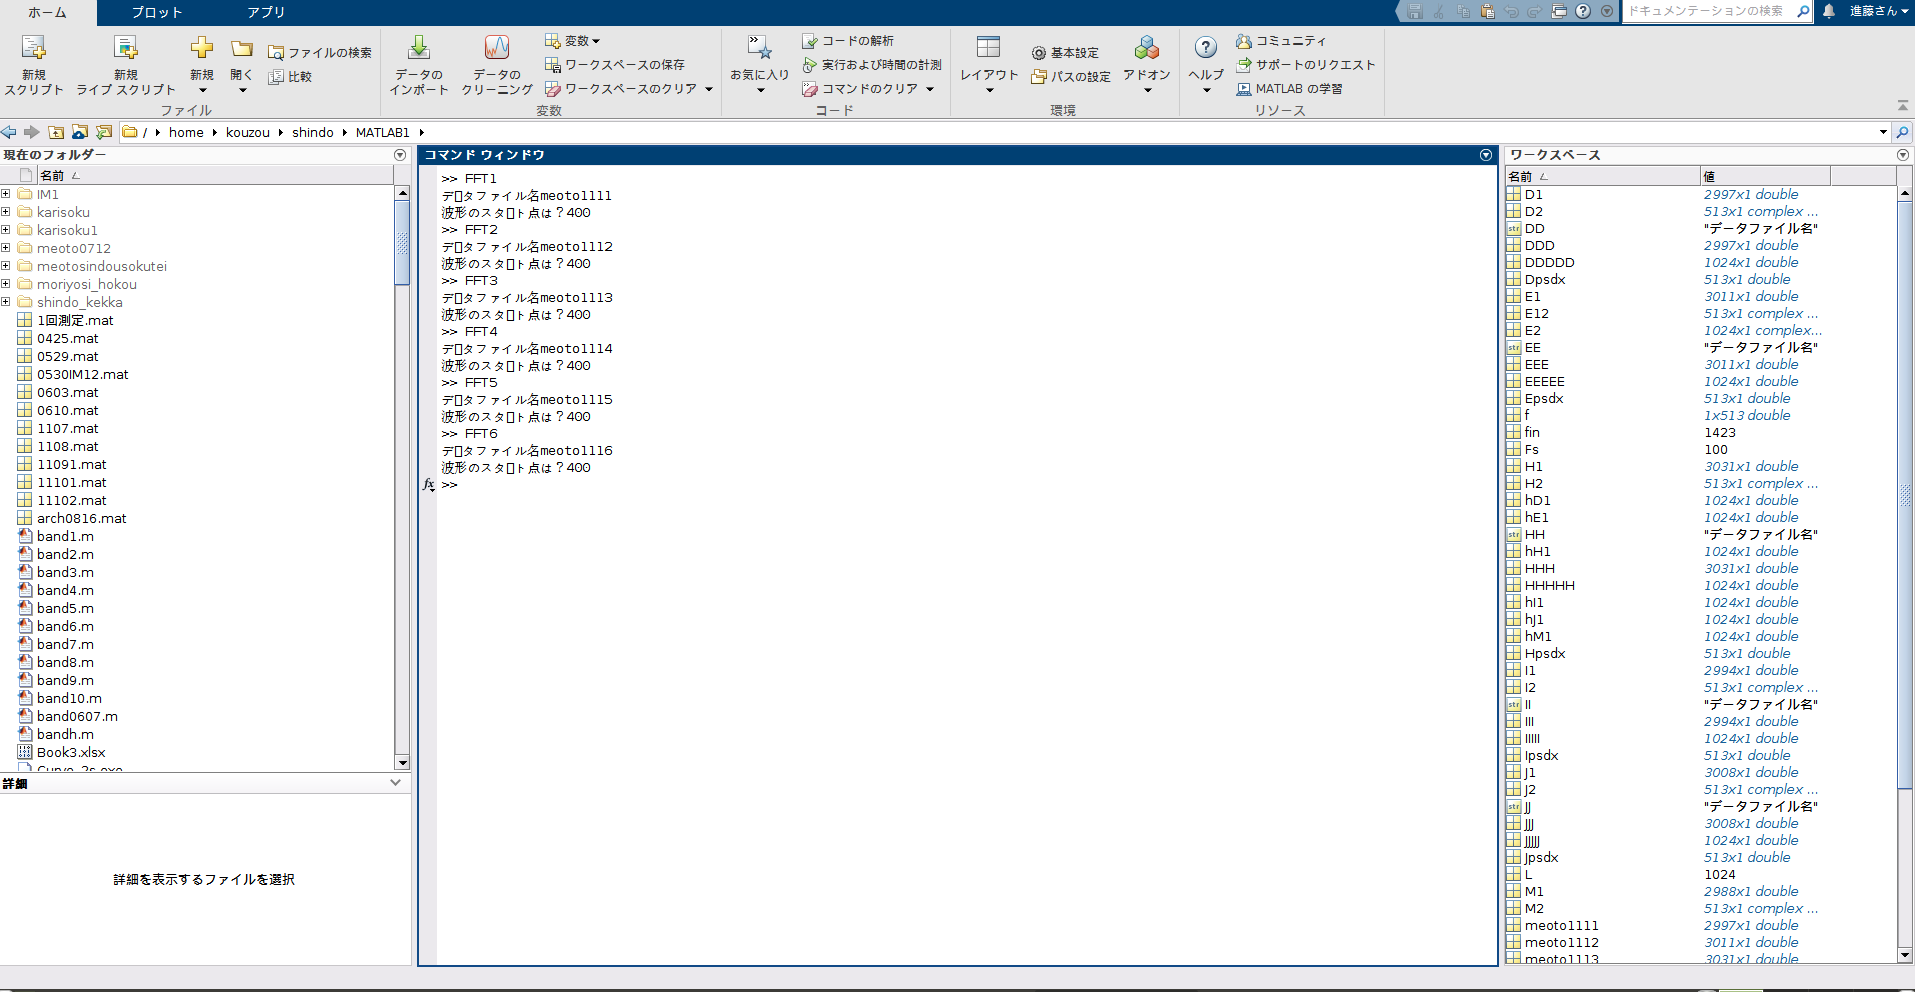Screen dimensions: 1915x992
Task: Click the Layout (レイアウト) icon
Action: 988,48
